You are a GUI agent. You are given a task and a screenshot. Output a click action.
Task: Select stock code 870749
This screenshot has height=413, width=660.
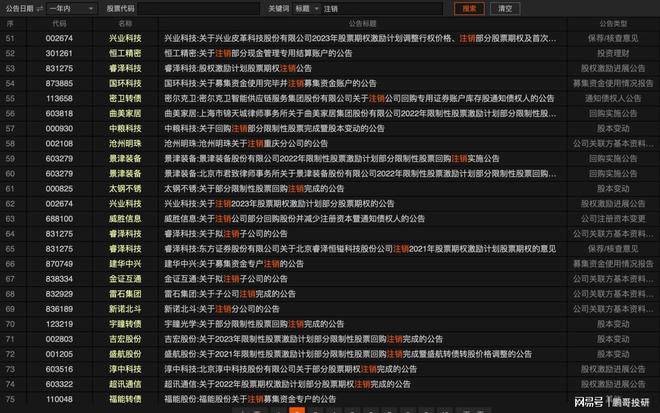pyautogui.click(x=59, y=264)
